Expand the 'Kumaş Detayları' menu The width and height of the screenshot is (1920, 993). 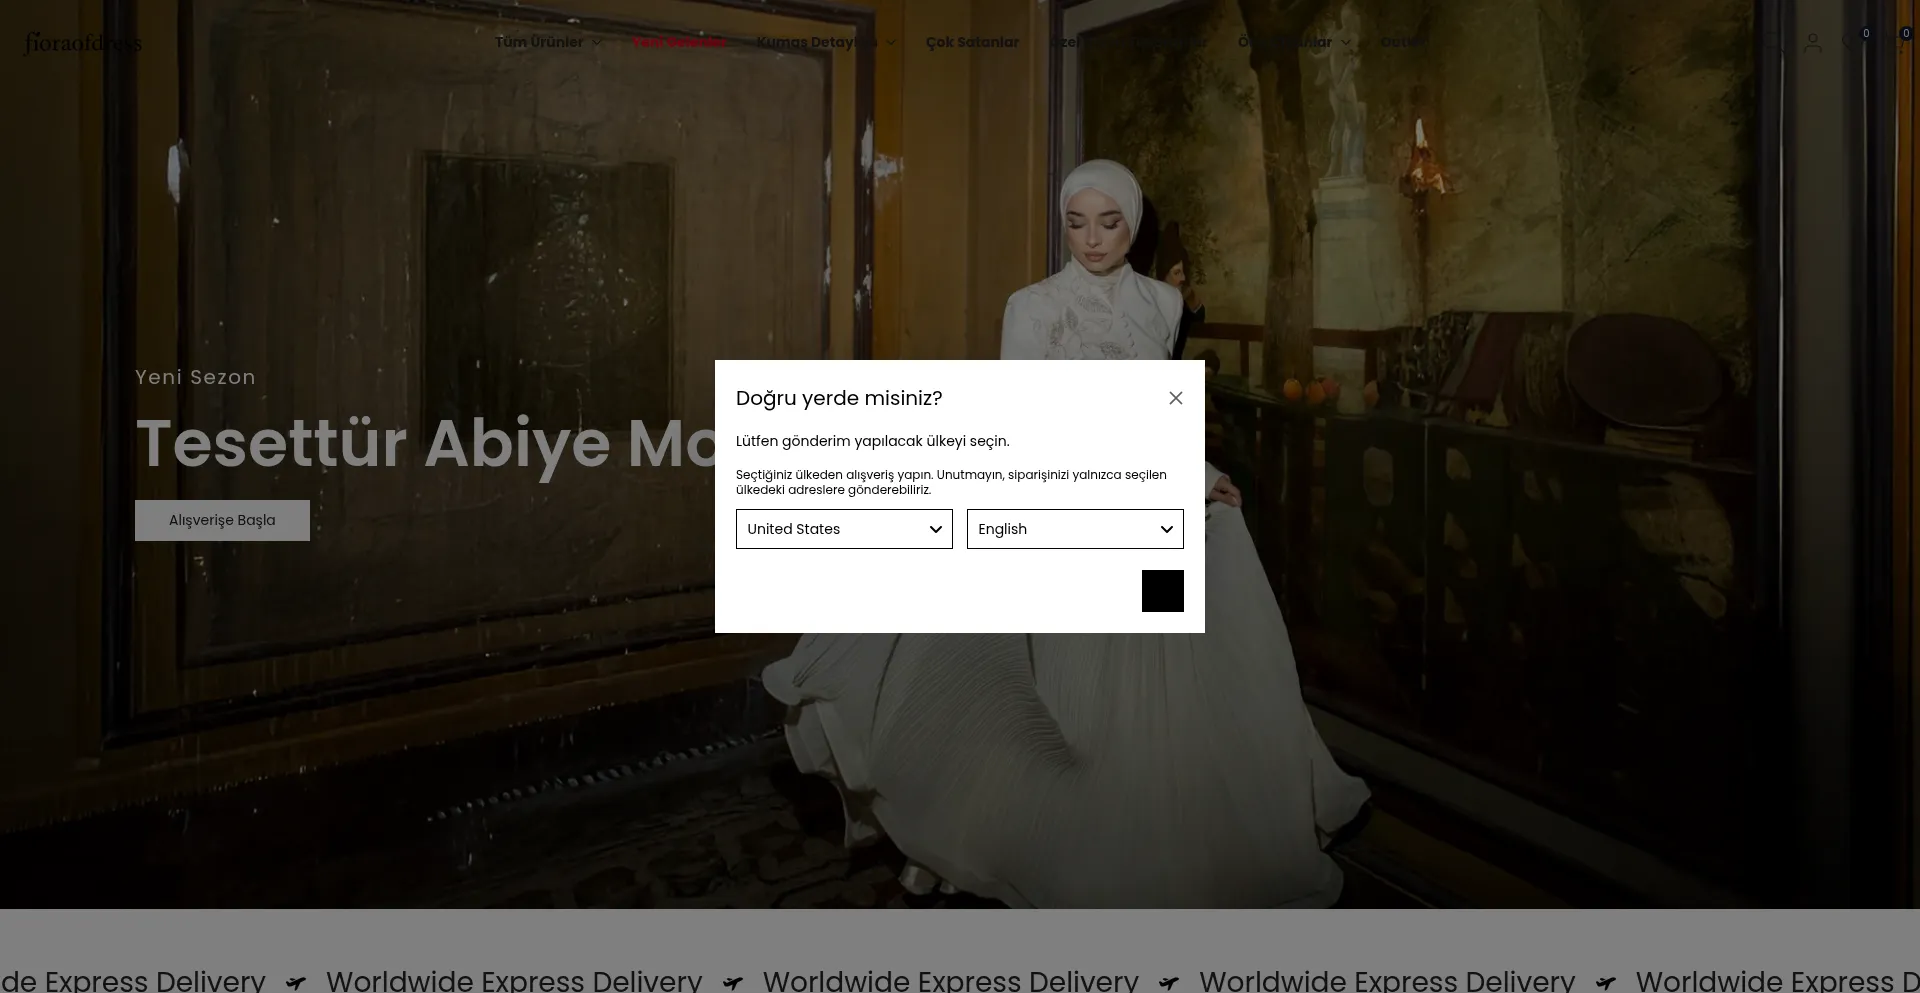point(826,42)
